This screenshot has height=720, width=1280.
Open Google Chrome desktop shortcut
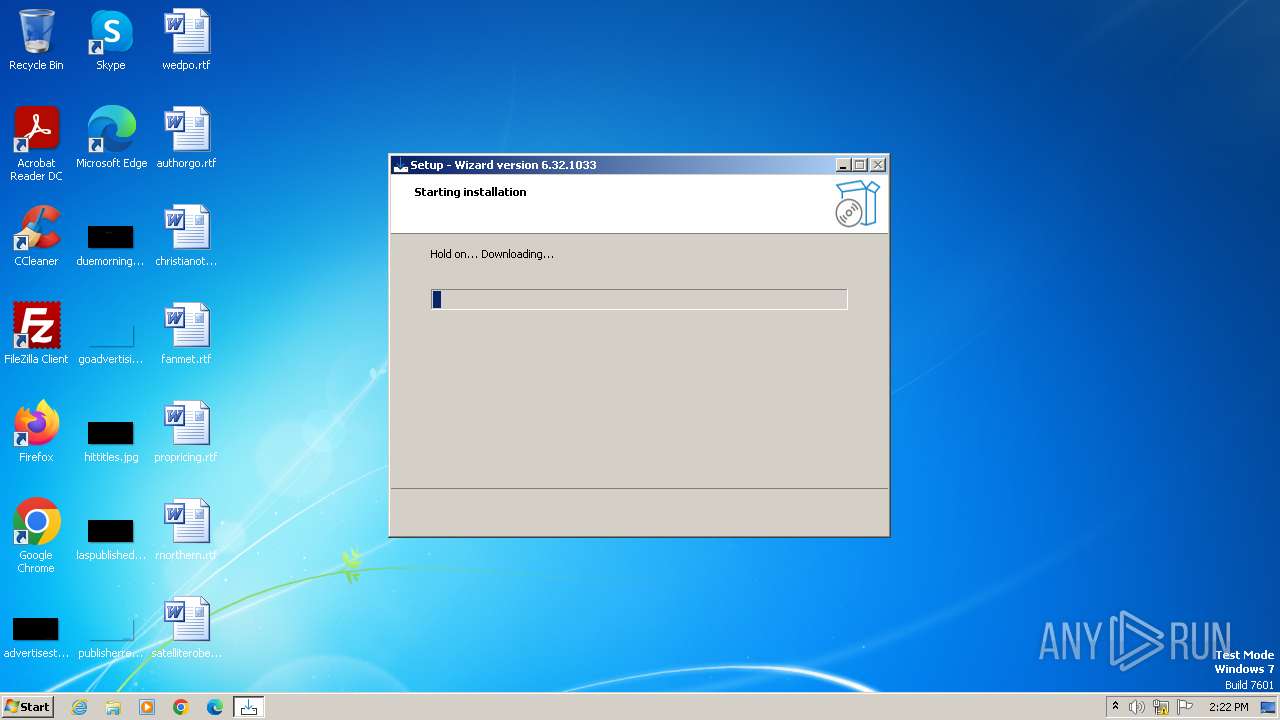(36, 536)
